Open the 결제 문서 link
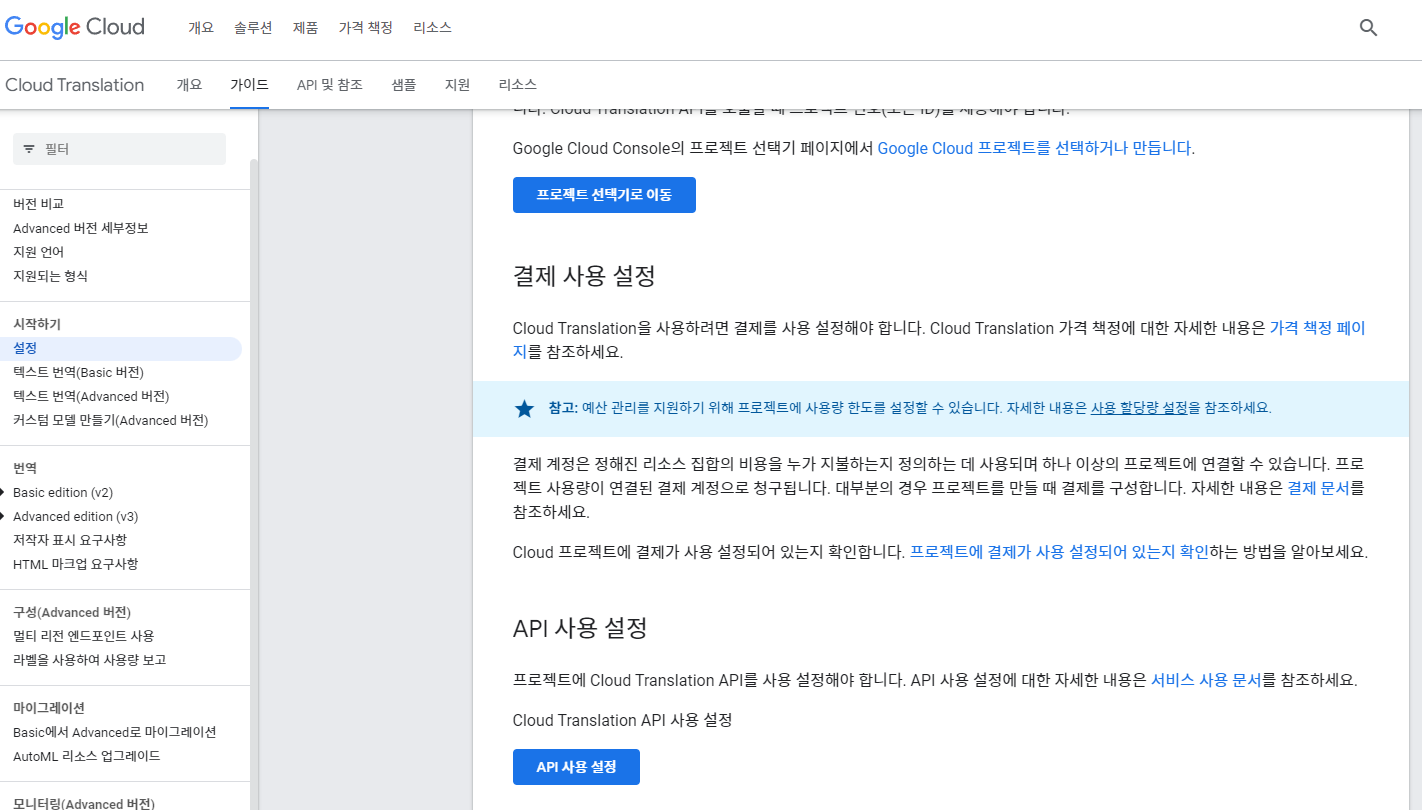This screenshot has width=1422, height=810. click(x=1319, y=489)
